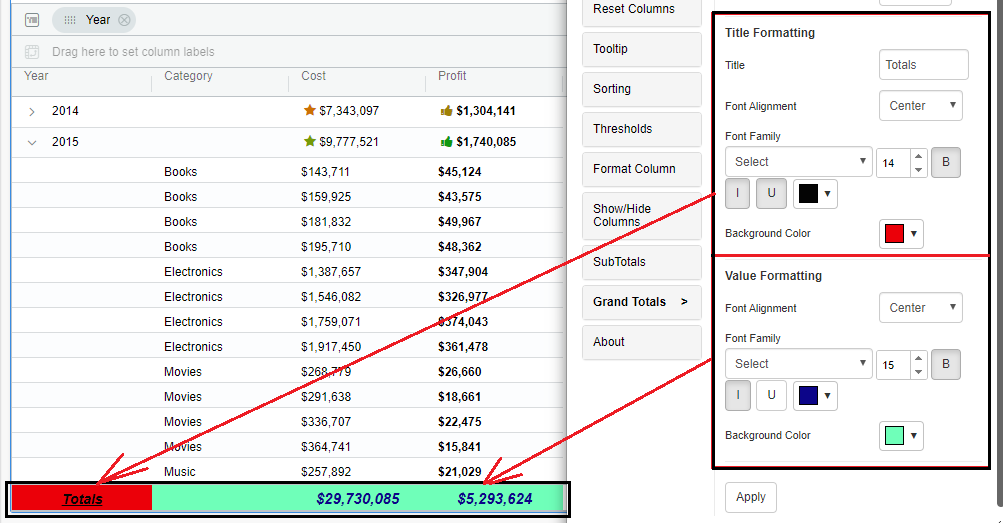This screenshot has height=524, width=1003.
Task: Click the Title text input field
Action: pos(923,65)
